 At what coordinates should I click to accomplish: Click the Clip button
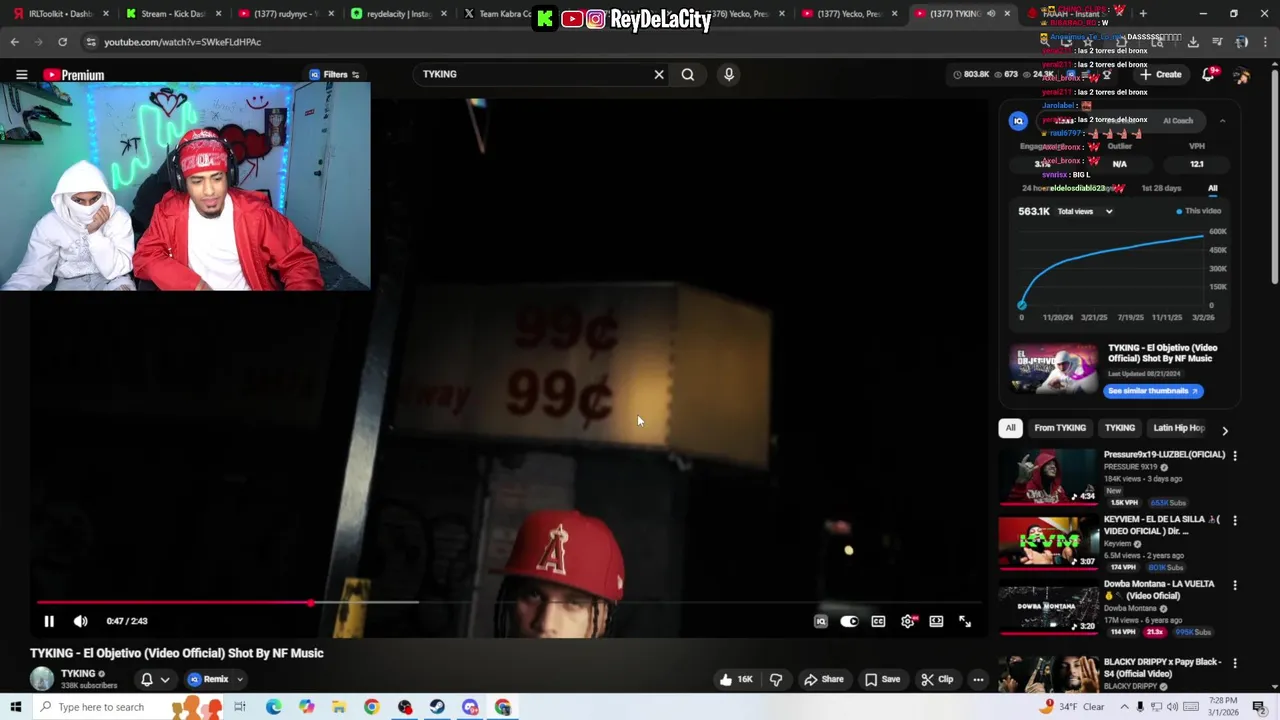point(937,679)
